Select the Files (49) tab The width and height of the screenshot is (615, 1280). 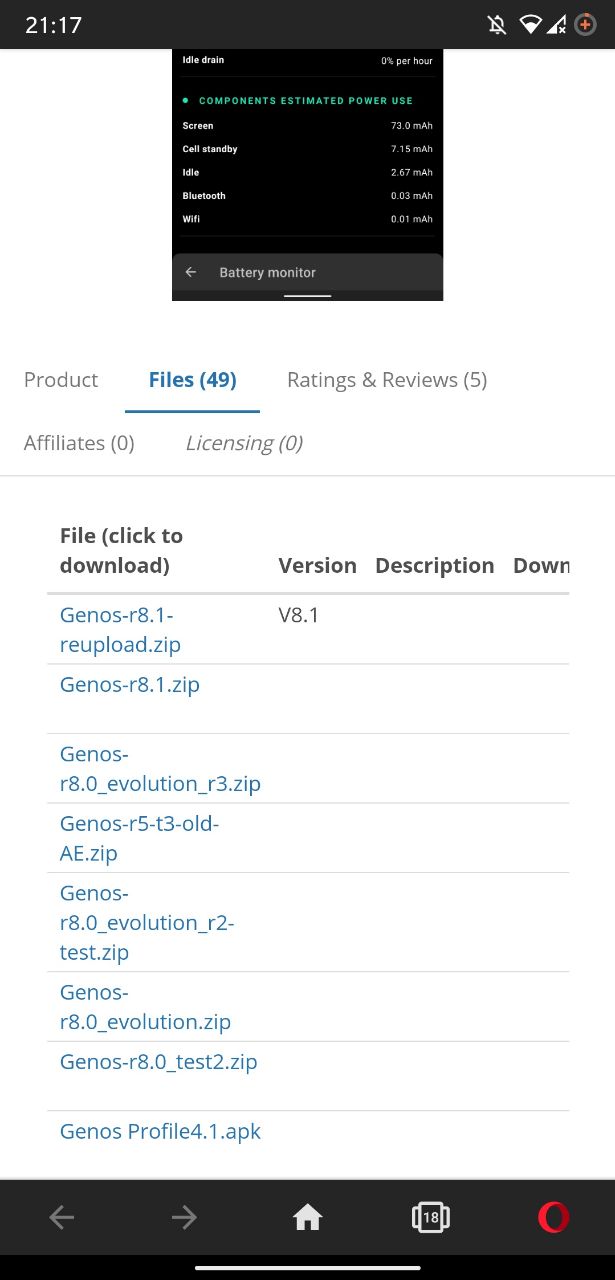pyautogui.click(x=192, y=380)
